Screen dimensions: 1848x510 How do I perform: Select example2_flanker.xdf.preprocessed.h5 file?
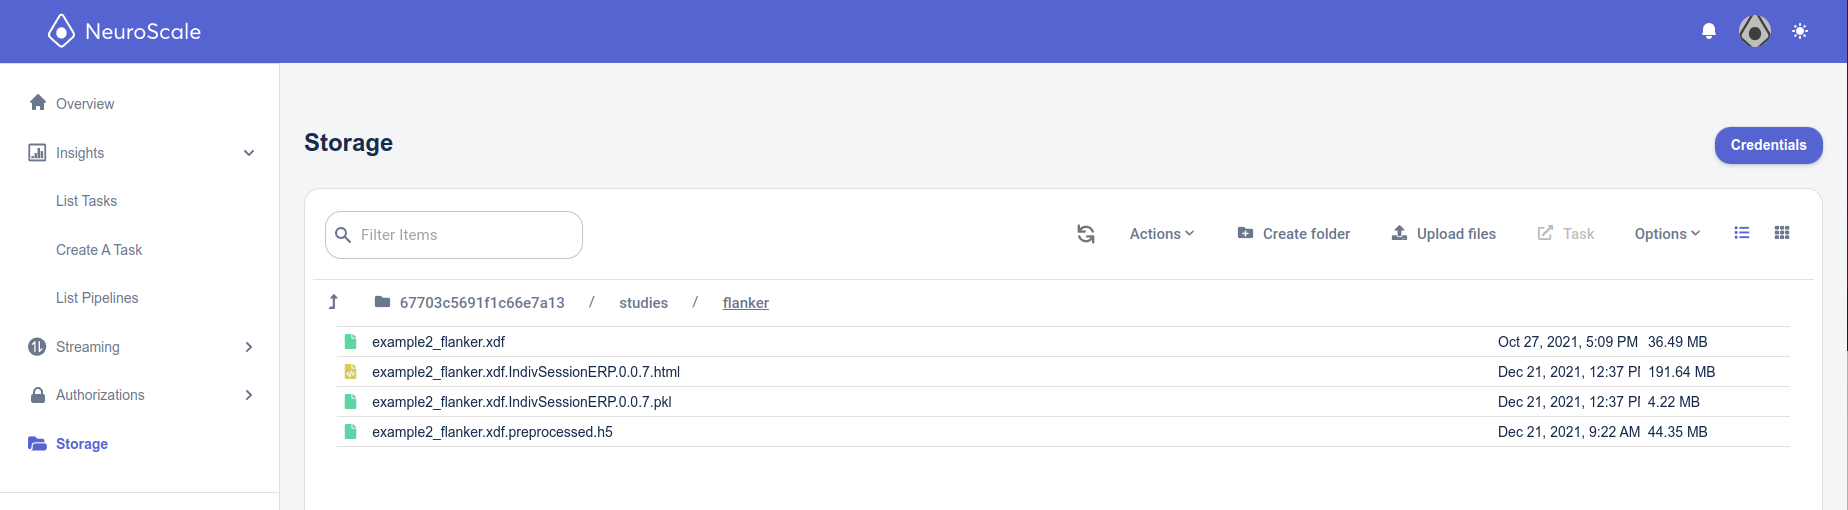[x=492, y=432]
